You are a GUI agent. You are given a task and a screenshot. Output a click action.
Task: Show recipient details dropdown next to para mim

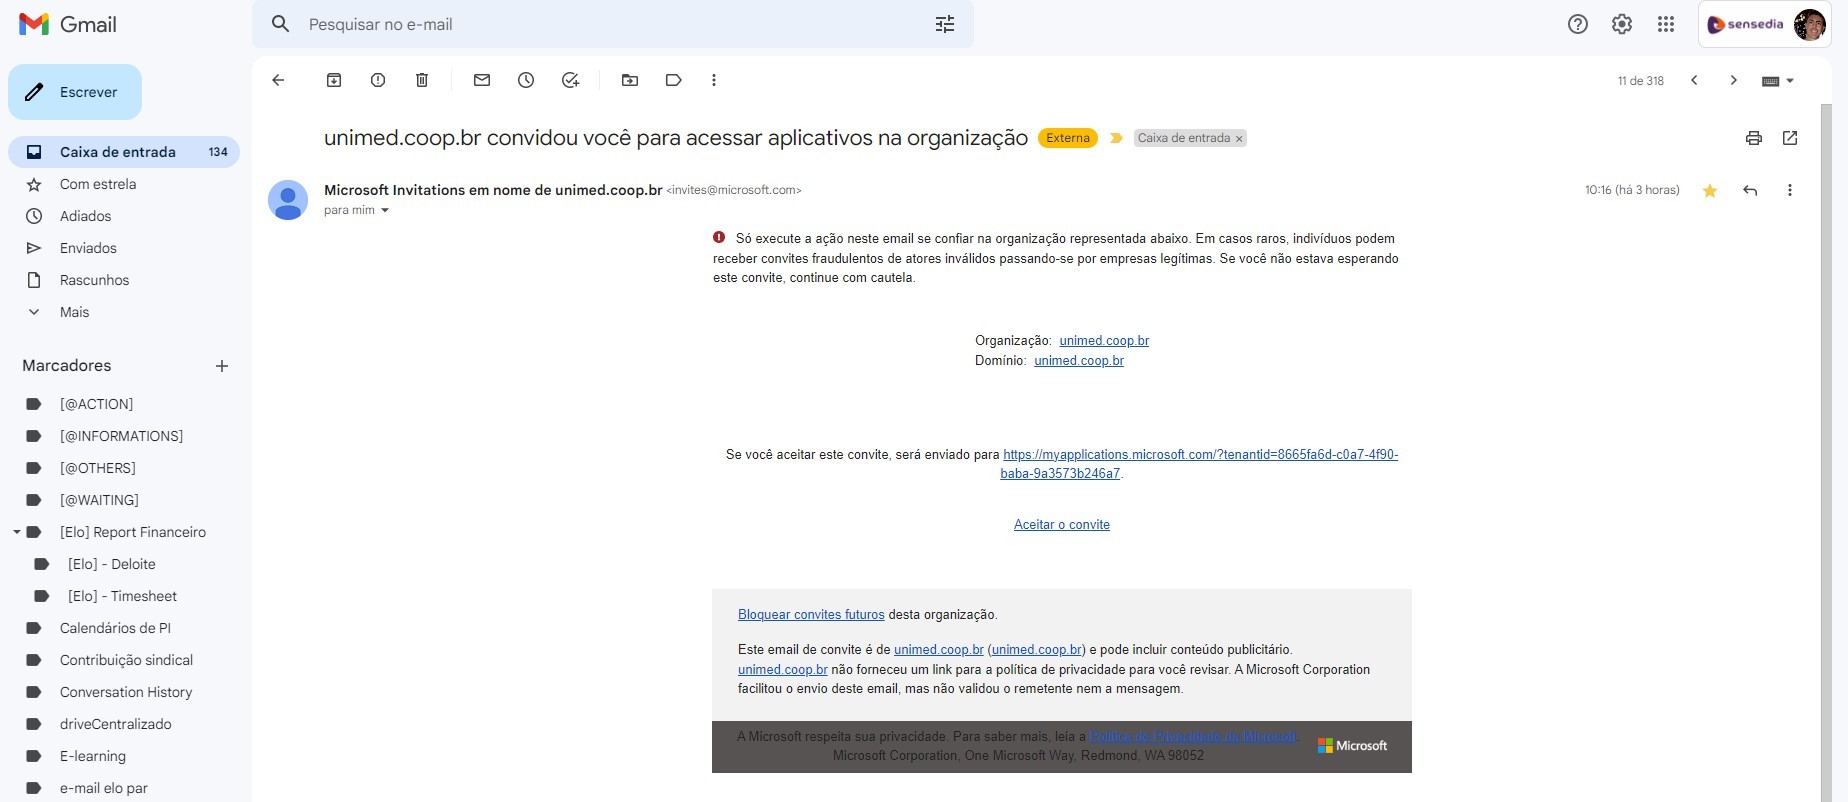(x=385, y=210)
